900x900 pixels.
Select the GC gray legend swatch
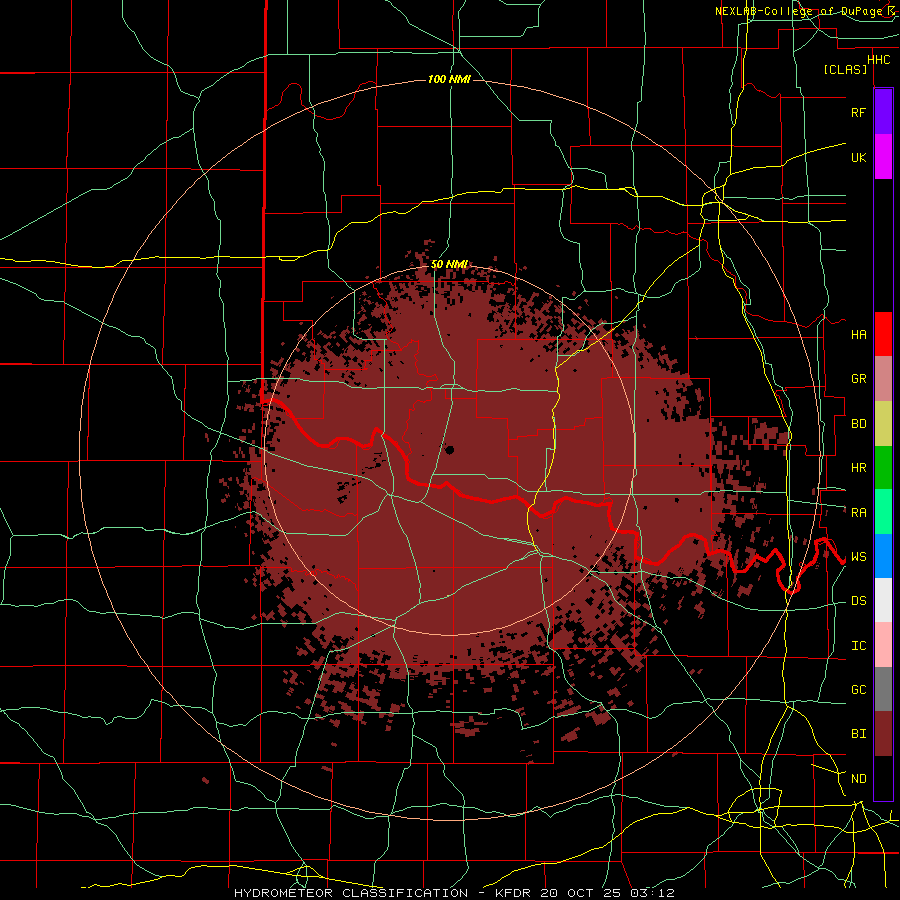point(883,689)
